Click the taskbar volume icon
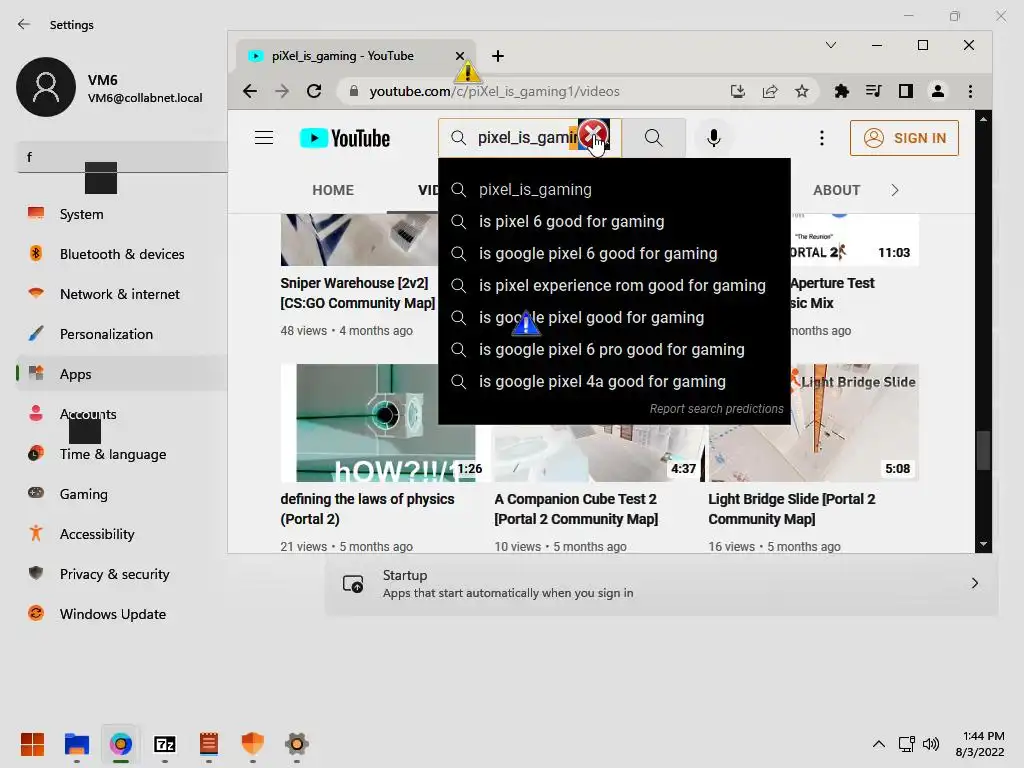The image size is (1024, 768). pyautogui.click(x=931, y=744)
